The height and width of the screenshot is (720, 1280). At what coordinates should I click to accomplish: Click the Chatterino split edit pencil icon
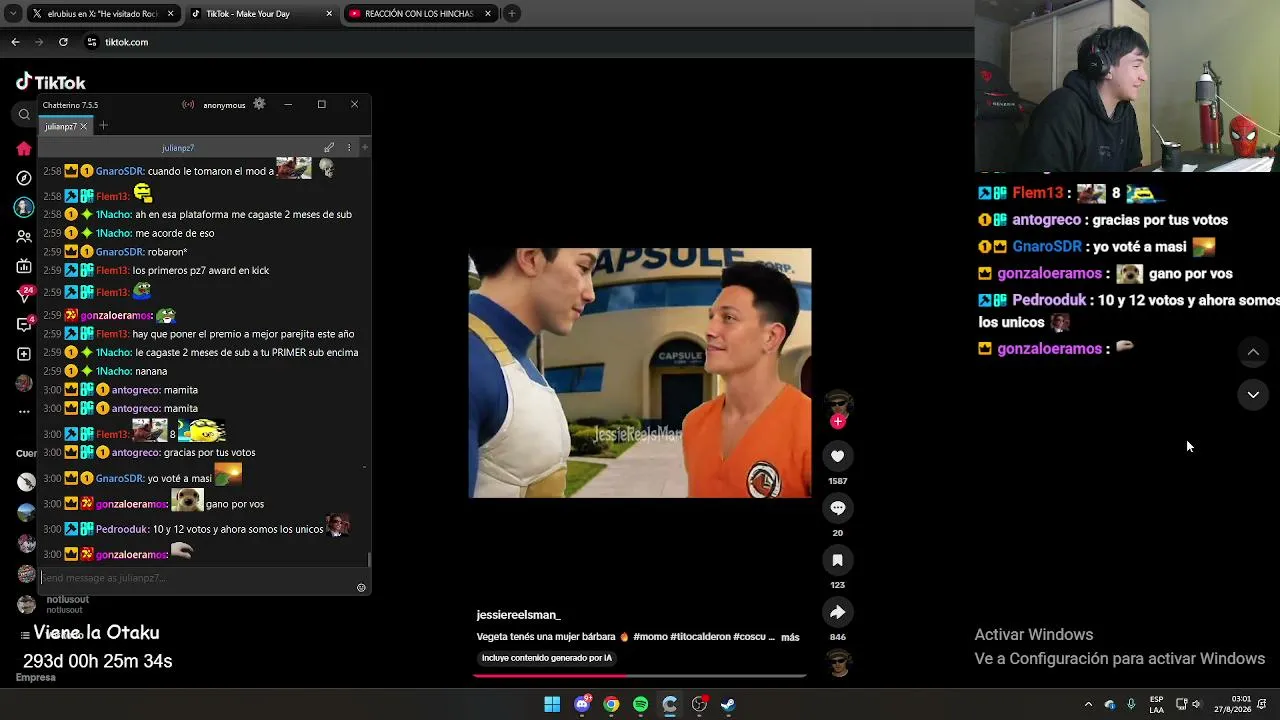tap(329, 147)
